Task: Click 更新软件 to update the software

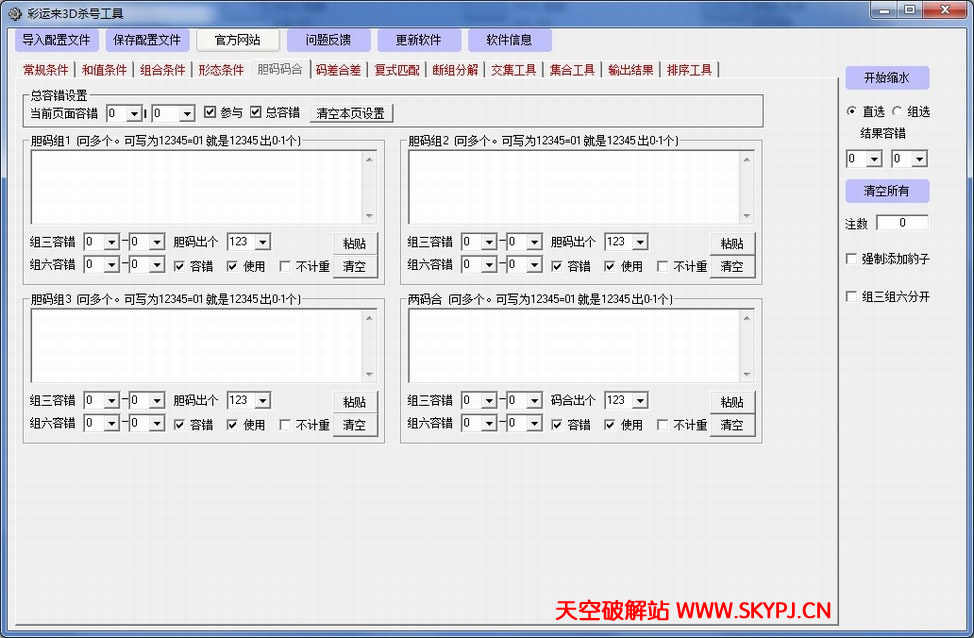Action: coord(419,40)
